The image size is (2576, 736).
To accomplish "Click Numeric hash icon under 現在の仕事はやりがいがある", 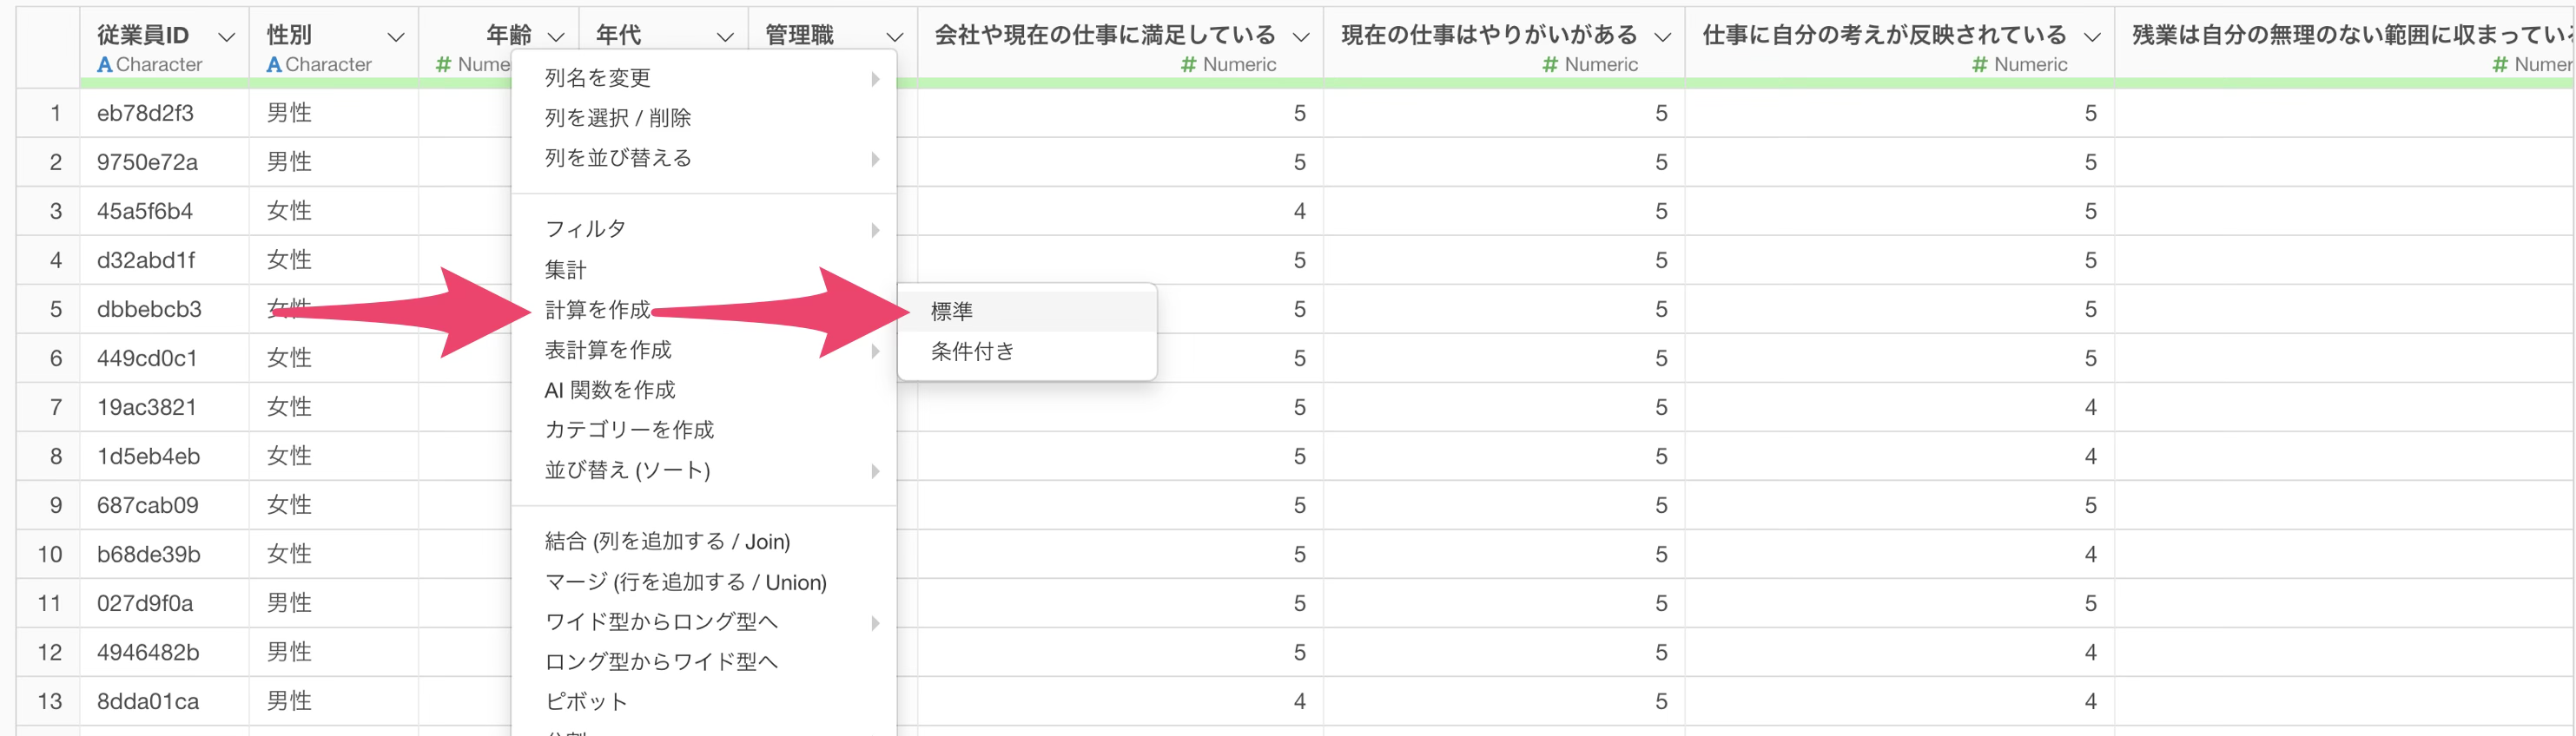I will coord(1550,65).
